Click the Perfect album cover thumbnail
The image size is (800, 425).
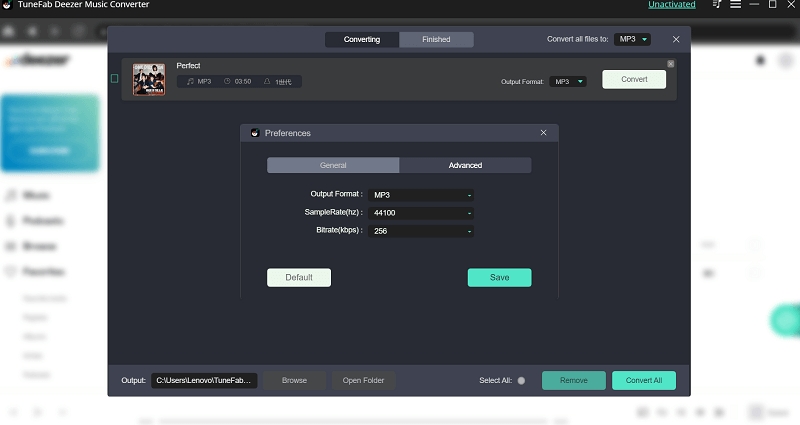[150, 80]
